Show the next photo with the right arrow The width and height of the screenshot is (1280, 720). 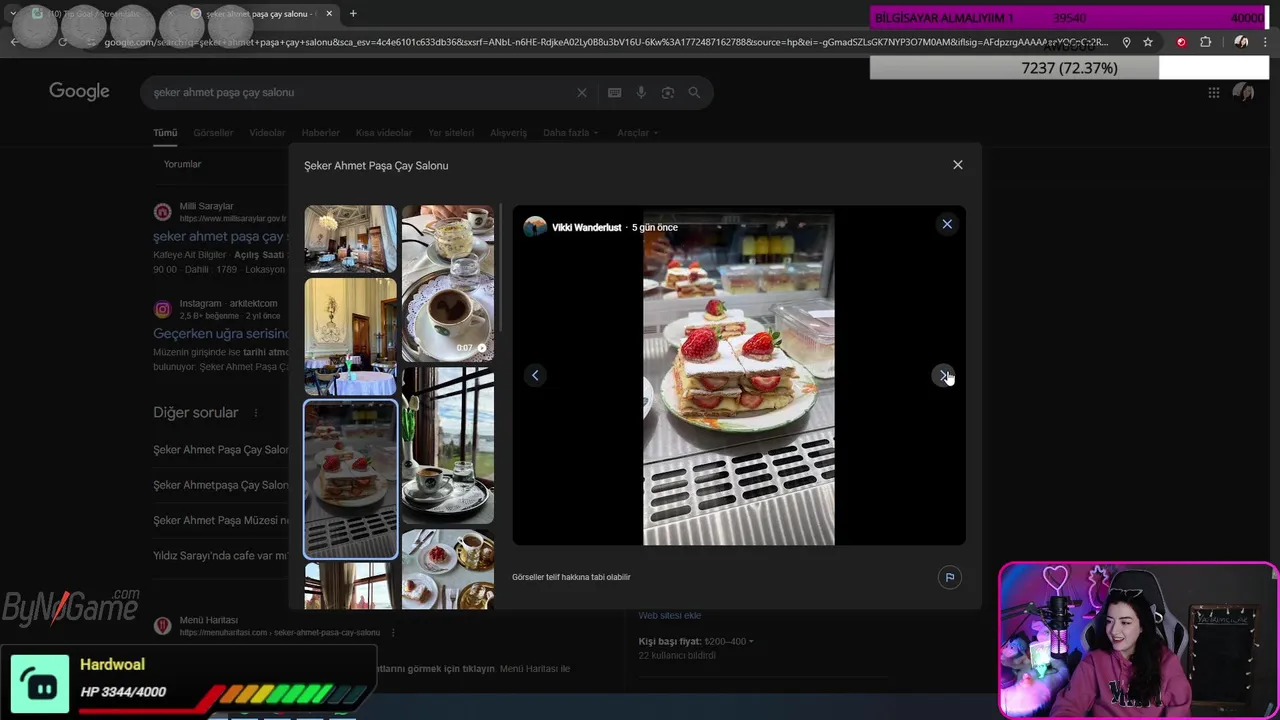944,376
